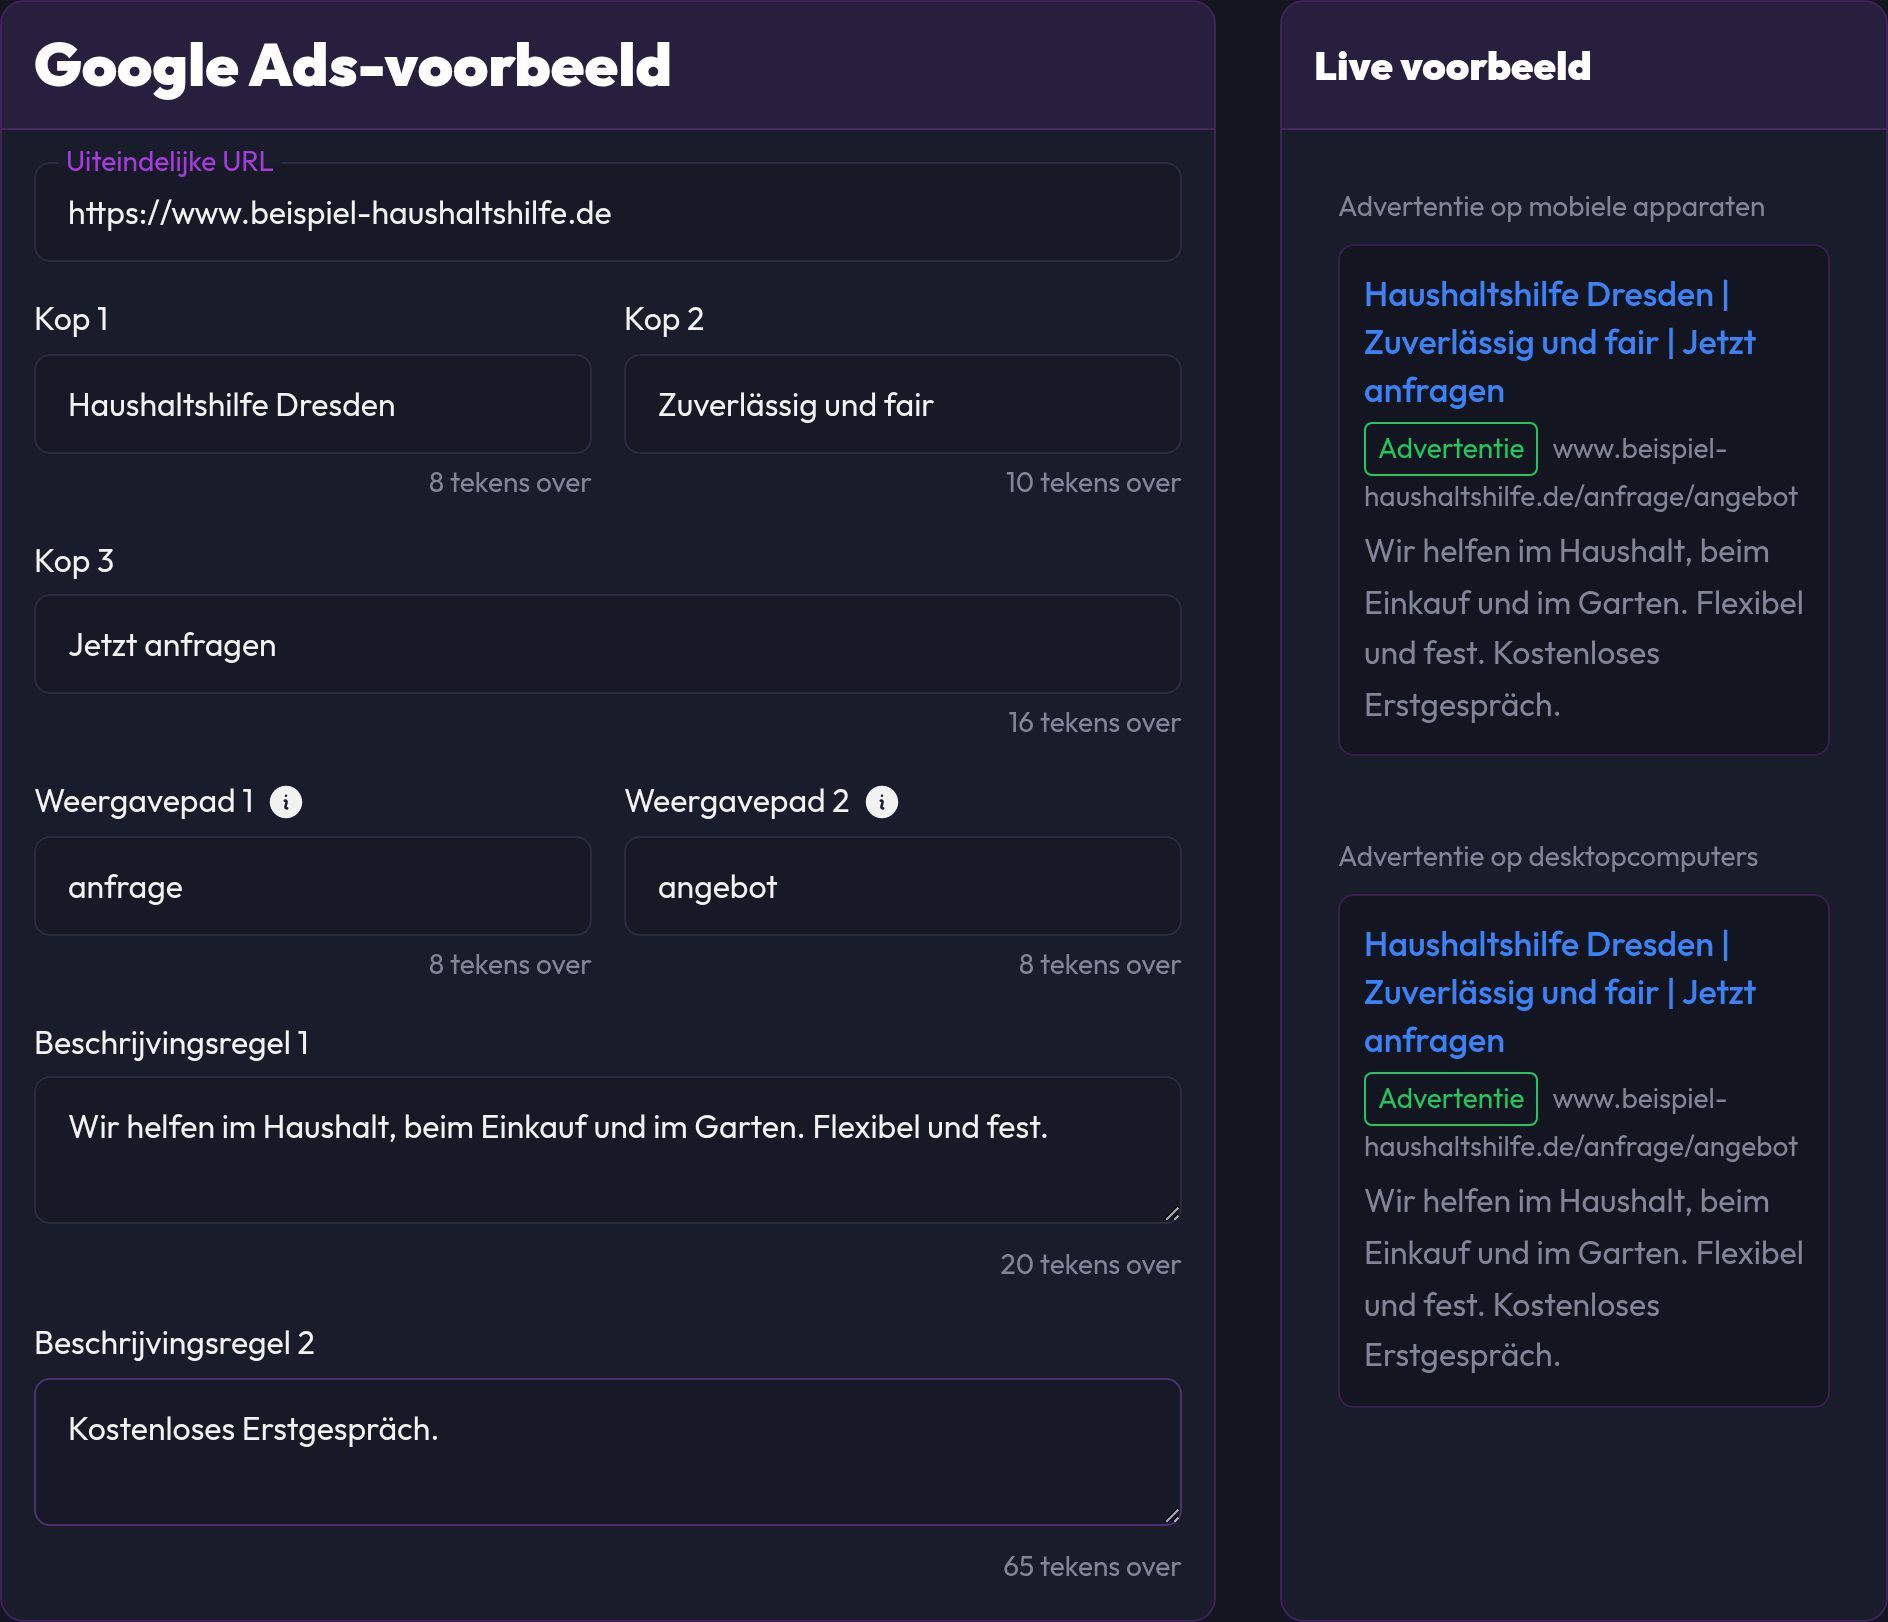Click the desktop preview description text

tap(1584, 1278)
